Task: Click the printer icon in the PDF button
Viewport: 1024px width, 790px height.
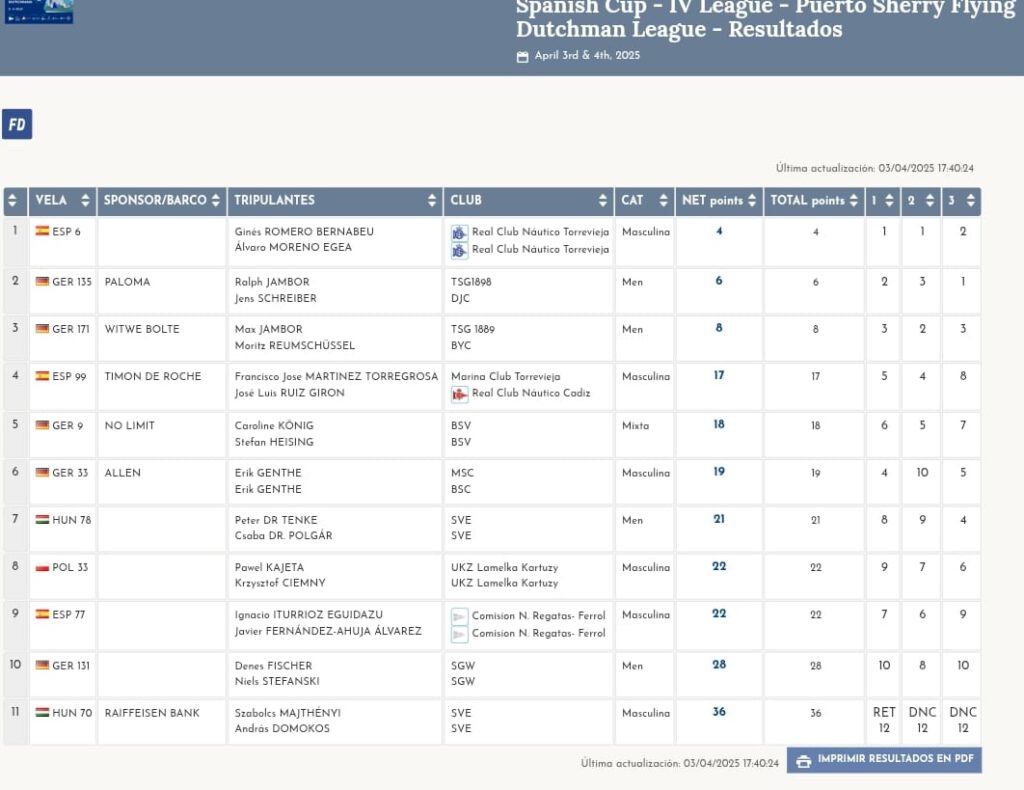Action: (804, 761)
